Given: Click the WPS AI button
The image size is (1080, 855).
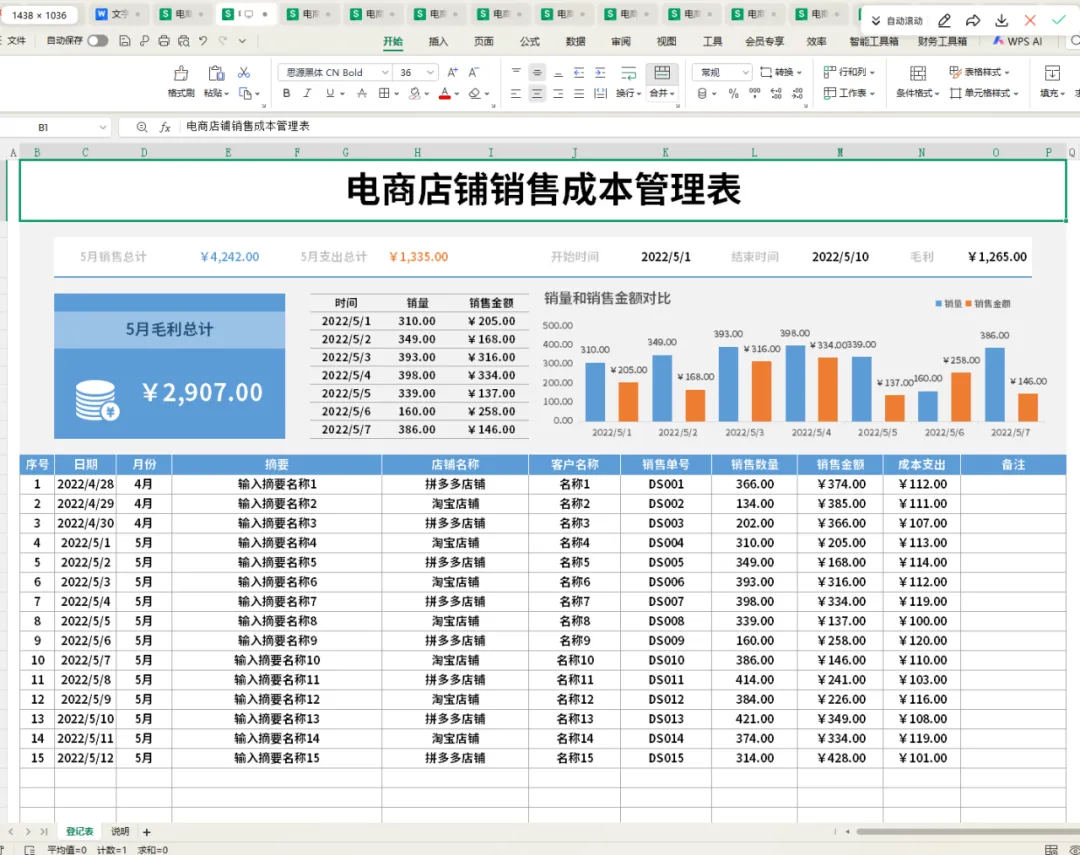Looking at the screenshot, I should coord(1018,41).
